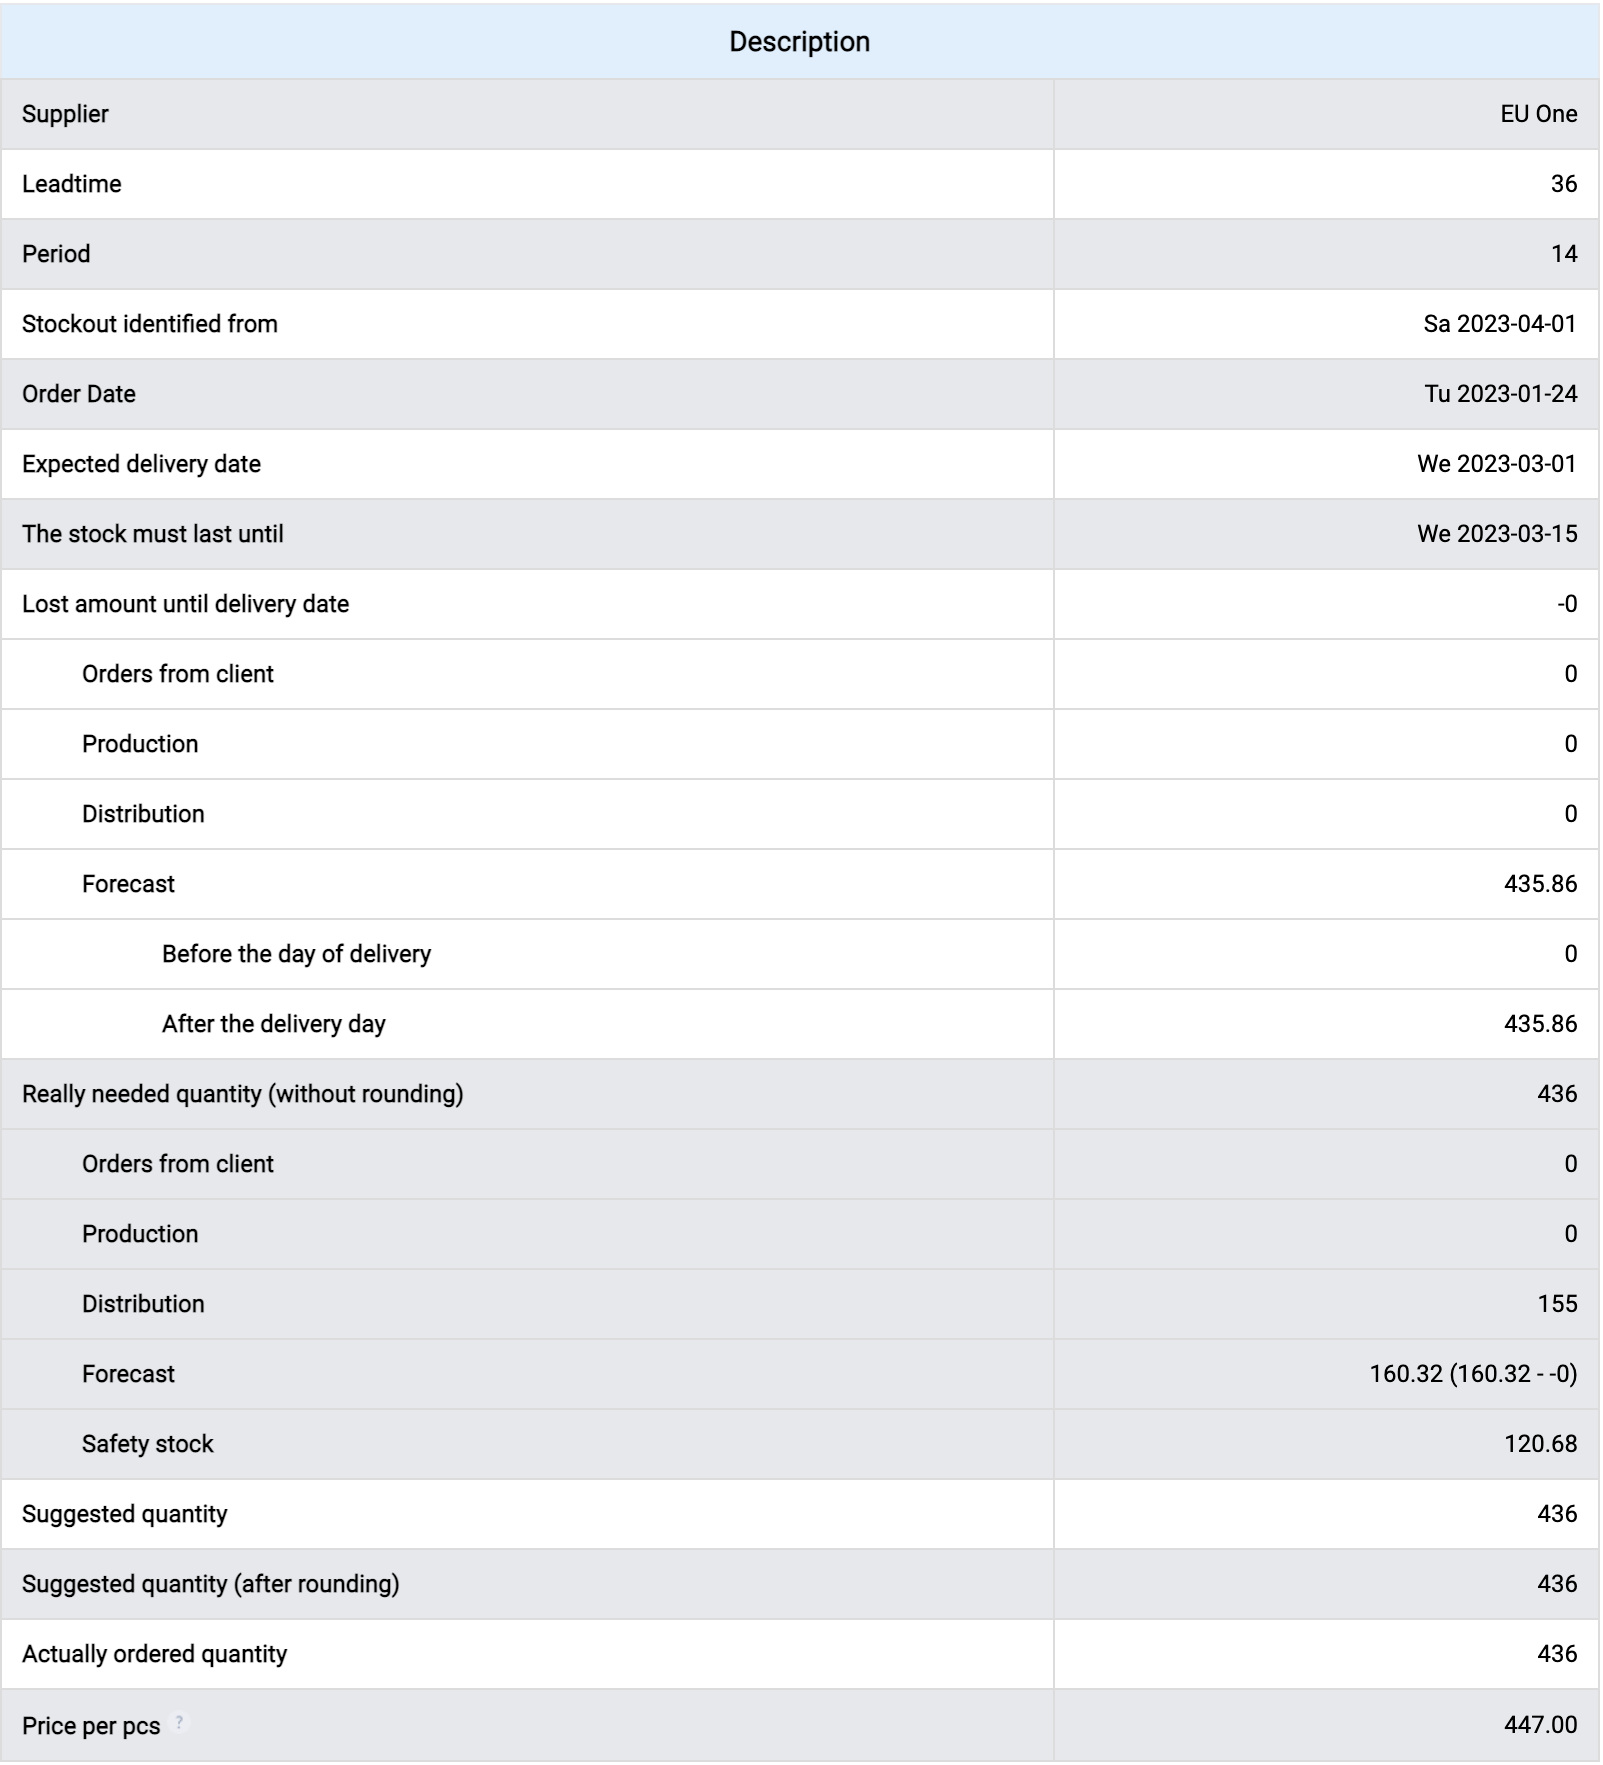Click the Supplier row label
The width and height of the screenshot is (1603, 1765).
click(65, 114)
